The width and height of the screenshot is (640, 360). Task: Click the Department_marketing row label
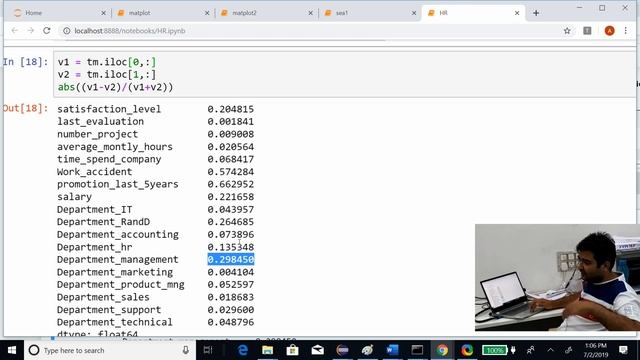[x=115, y=272]
